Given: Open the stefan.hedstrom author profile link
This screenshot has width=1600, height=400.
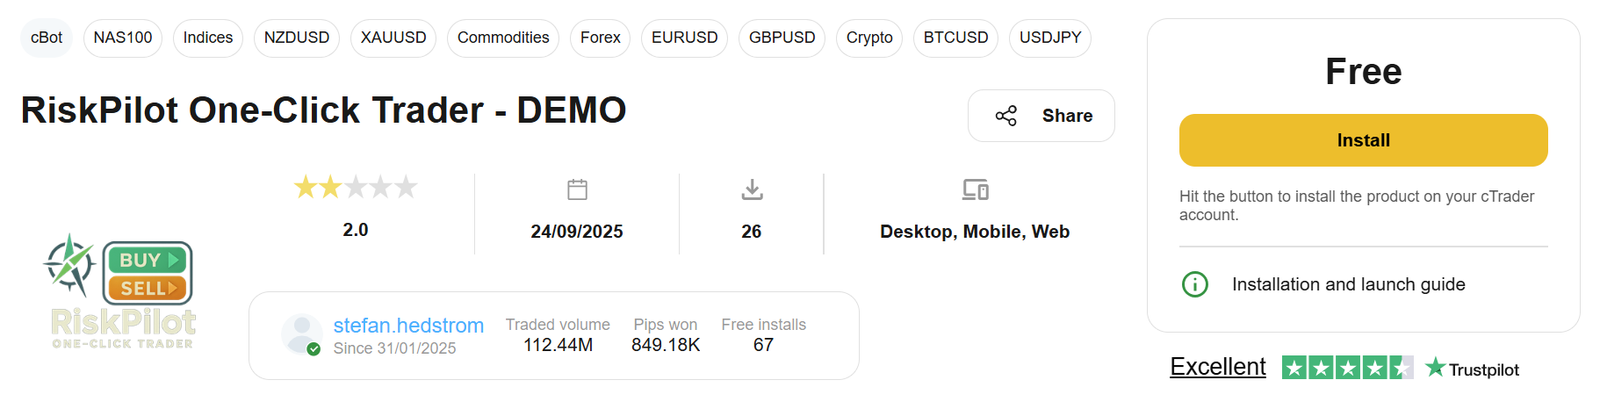Looking at the screenshot, I should [x=408, y=325].
